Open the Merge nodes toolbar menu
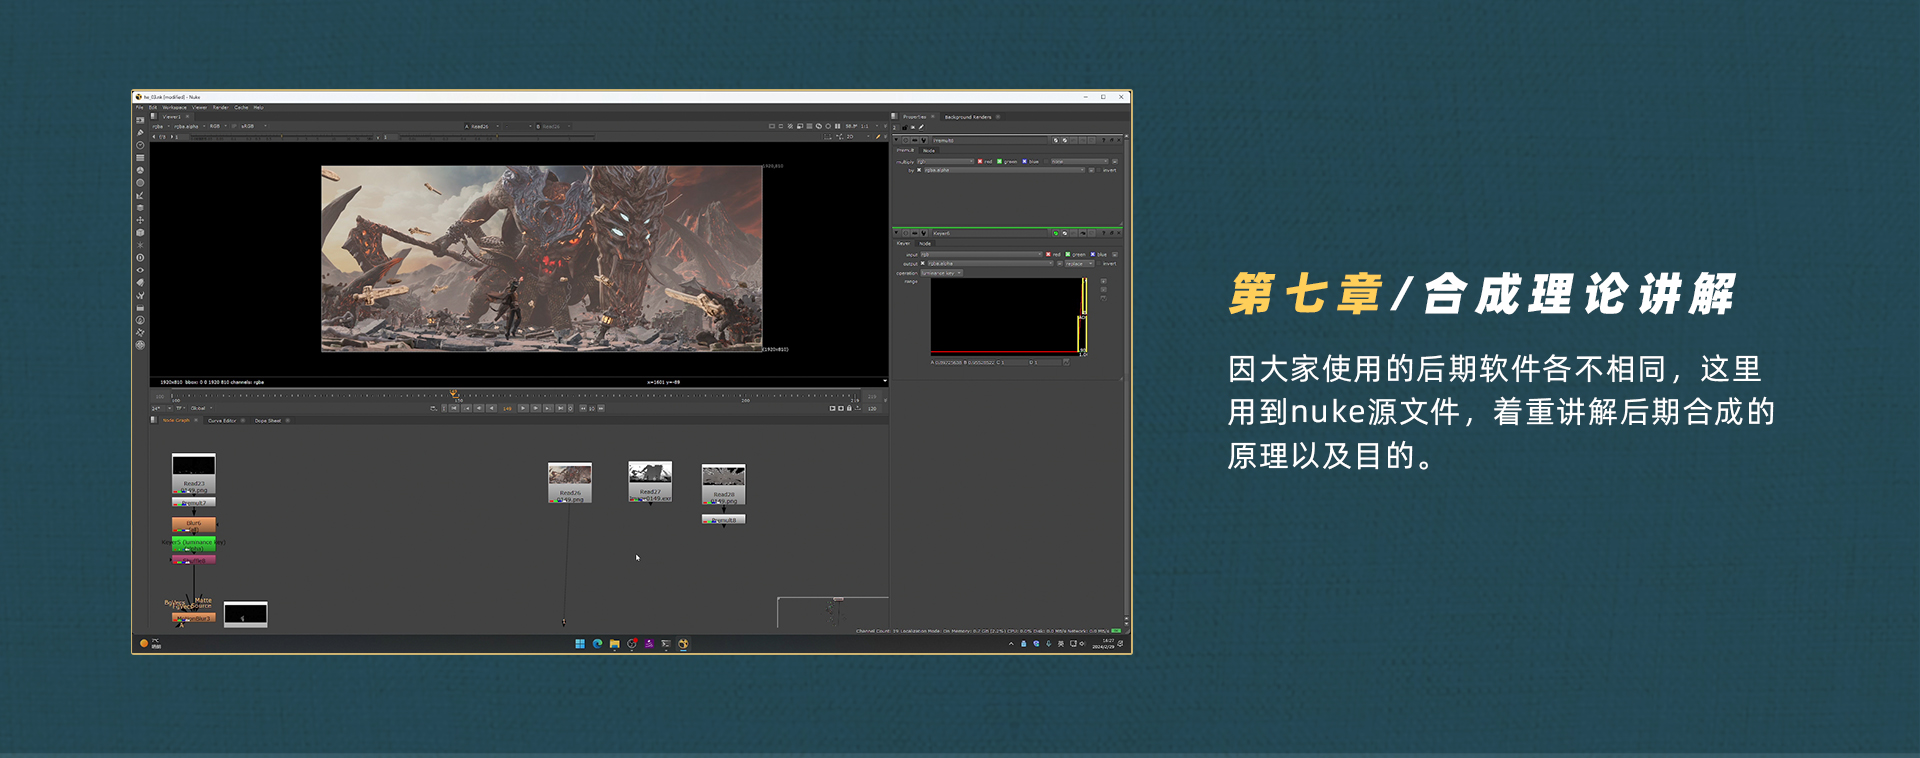Image resolution: width=1920 pixels, height=758 pixels. [x=140, y=208]
